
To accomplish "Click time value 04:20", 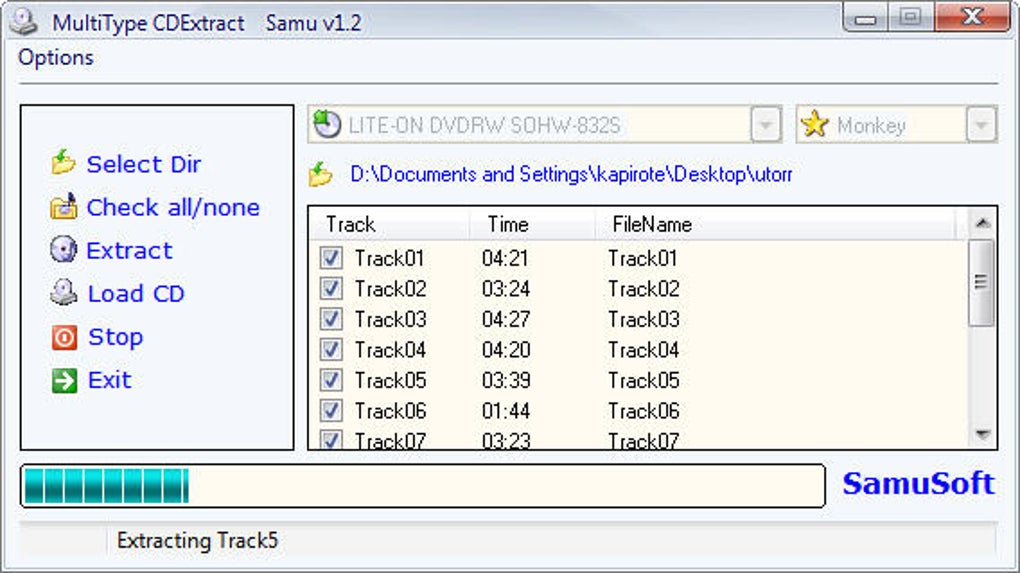I will click(505, 350).
